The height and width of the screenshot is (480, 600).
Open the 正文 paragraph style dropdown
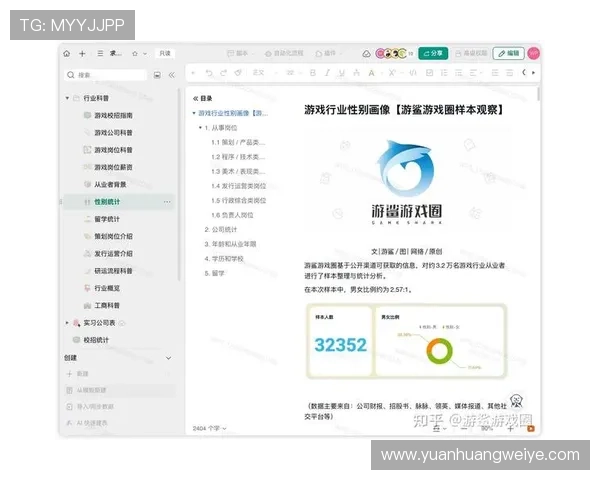pyautogui.click(x=264, y=73)
